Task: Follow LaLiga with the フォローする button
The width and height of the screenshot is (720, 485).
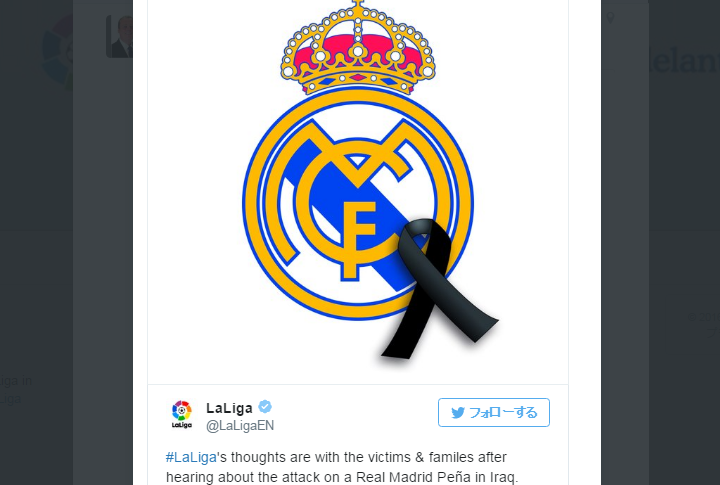Action: 494,412
